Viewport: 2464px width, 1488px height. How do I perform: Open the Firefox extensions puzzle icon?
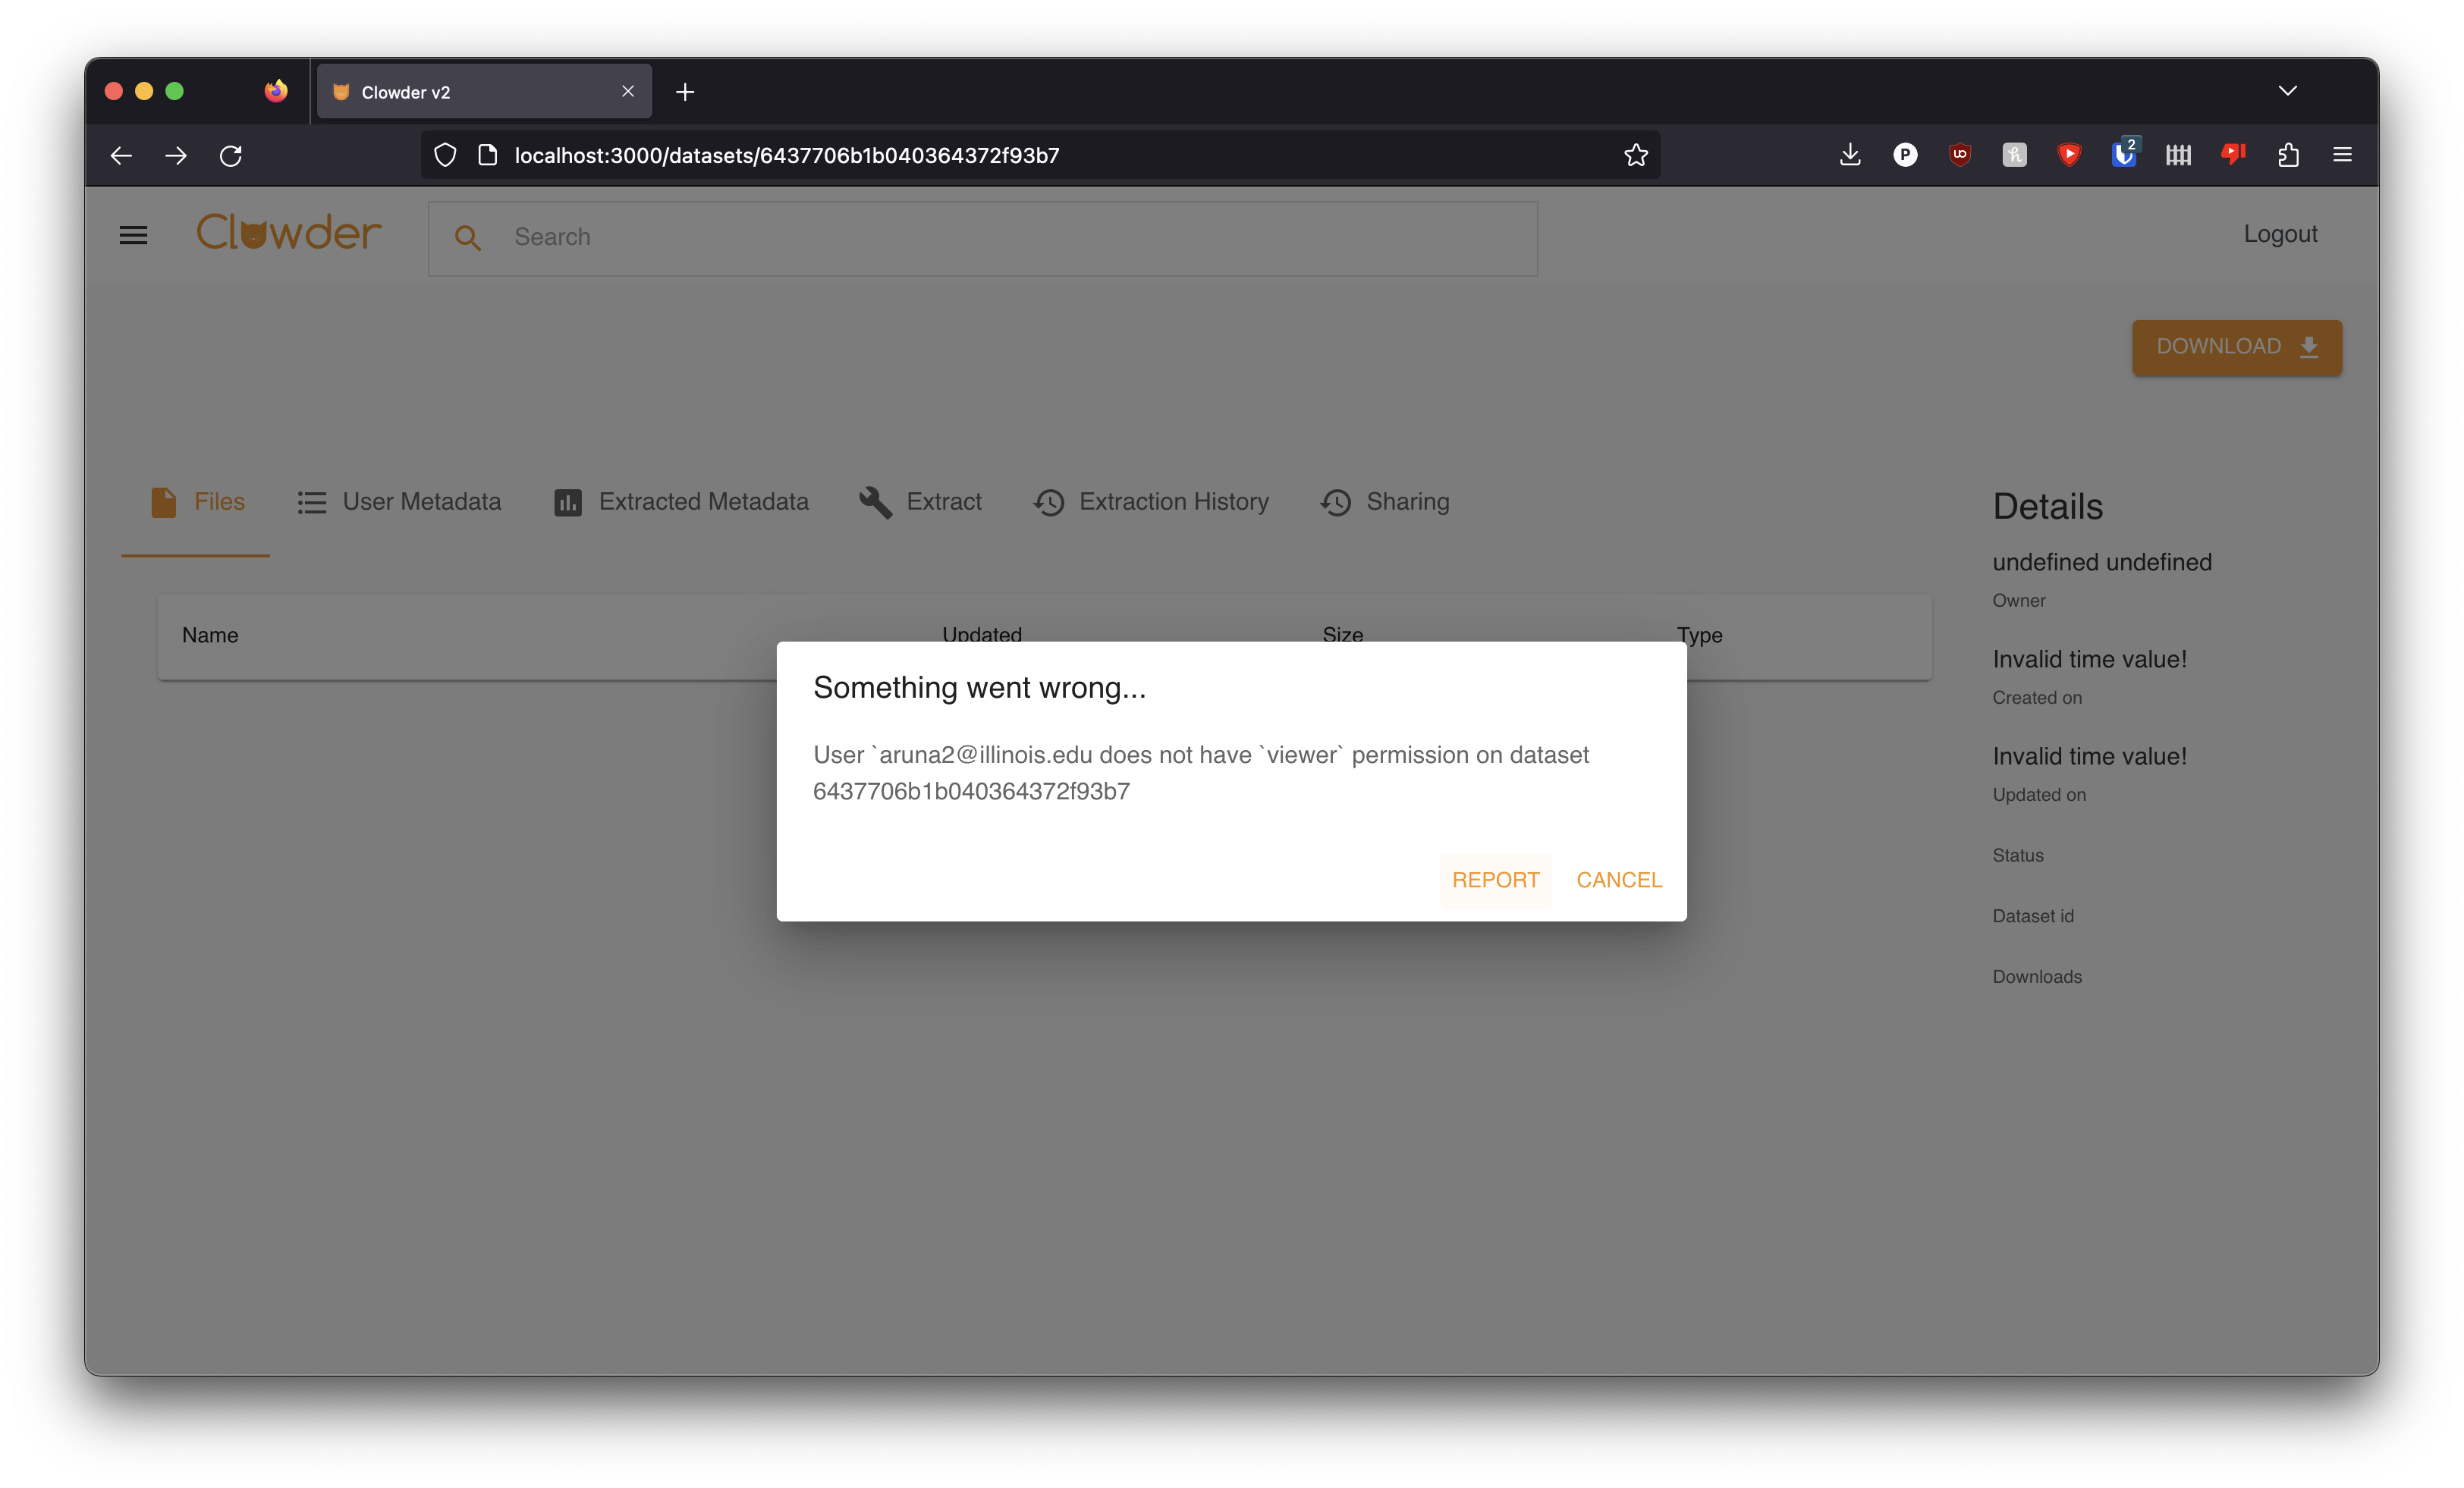point(2288,155)
